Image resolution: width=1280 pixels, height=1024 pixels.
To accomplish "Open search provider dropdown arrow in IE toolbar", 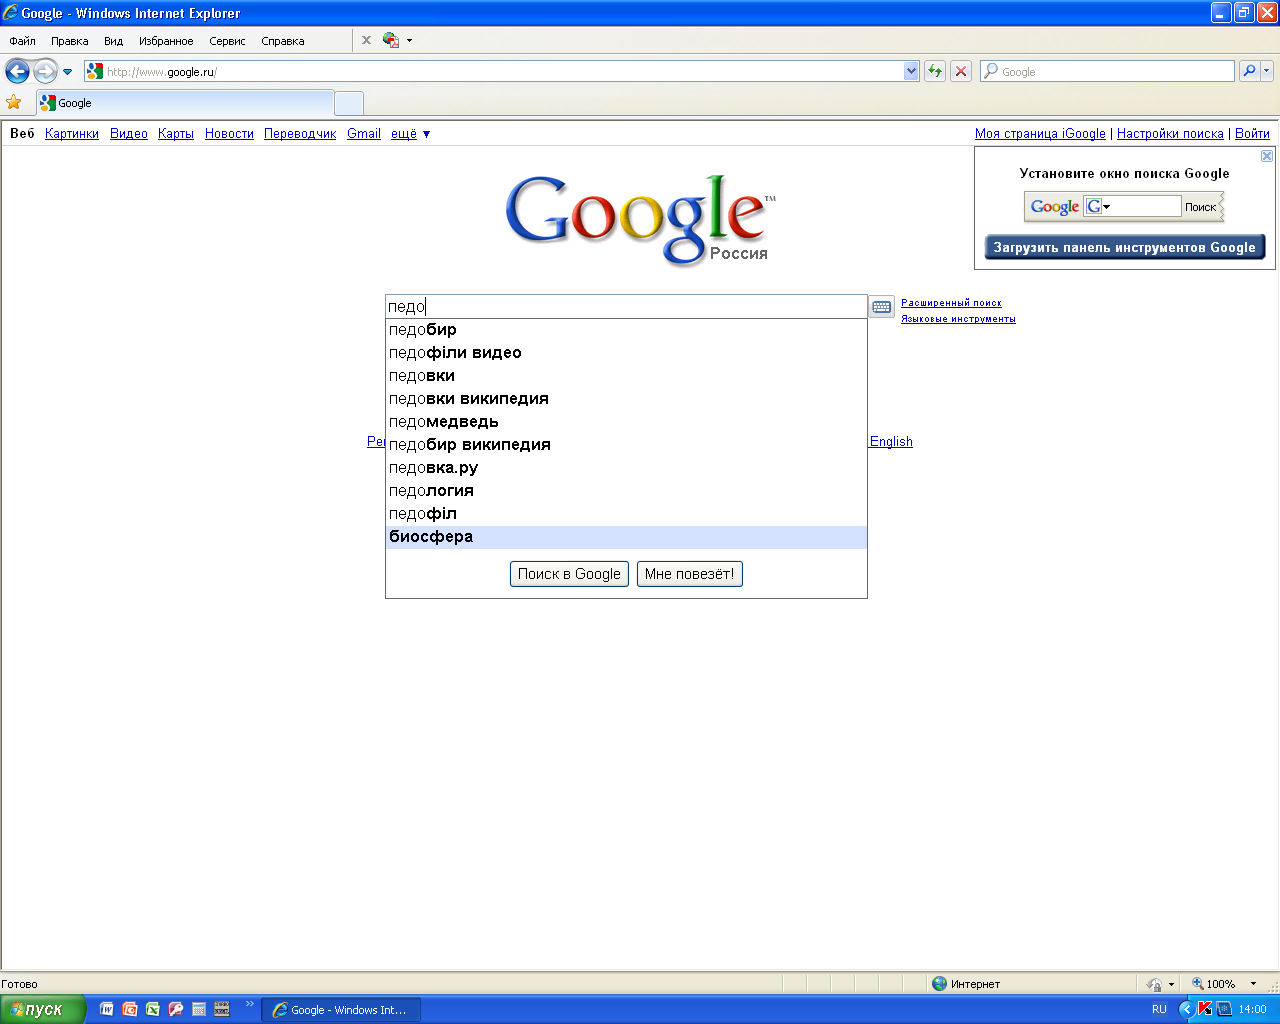I will (1267, 71).
